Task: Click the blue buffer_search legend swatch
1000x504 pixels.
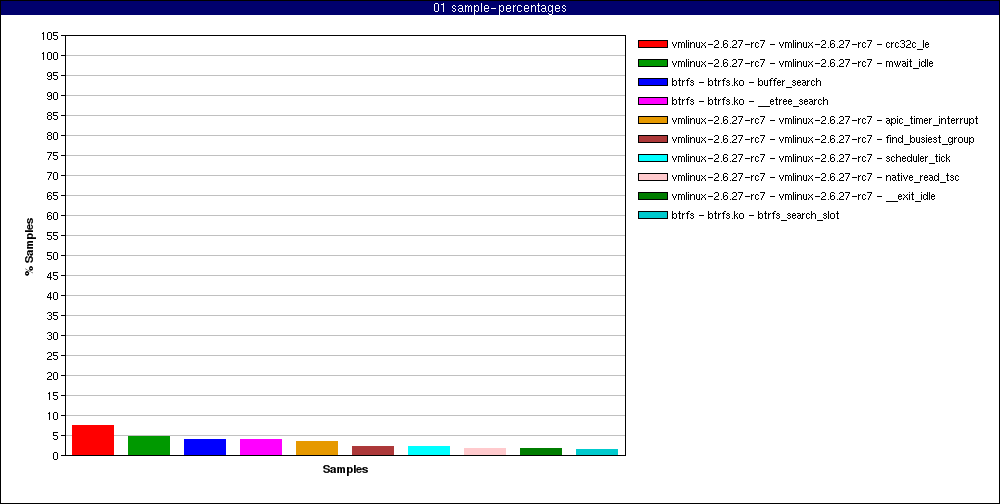Action: 652,82
